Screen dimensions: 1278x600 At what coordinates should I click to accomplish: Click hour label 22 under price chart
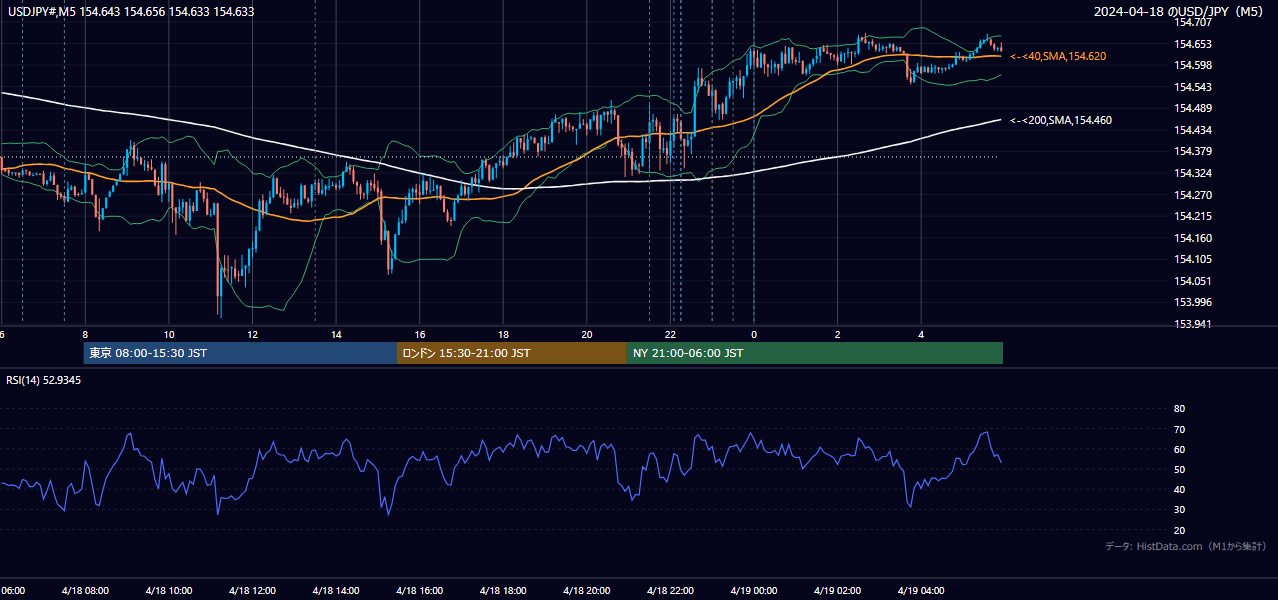coord(670,335)
